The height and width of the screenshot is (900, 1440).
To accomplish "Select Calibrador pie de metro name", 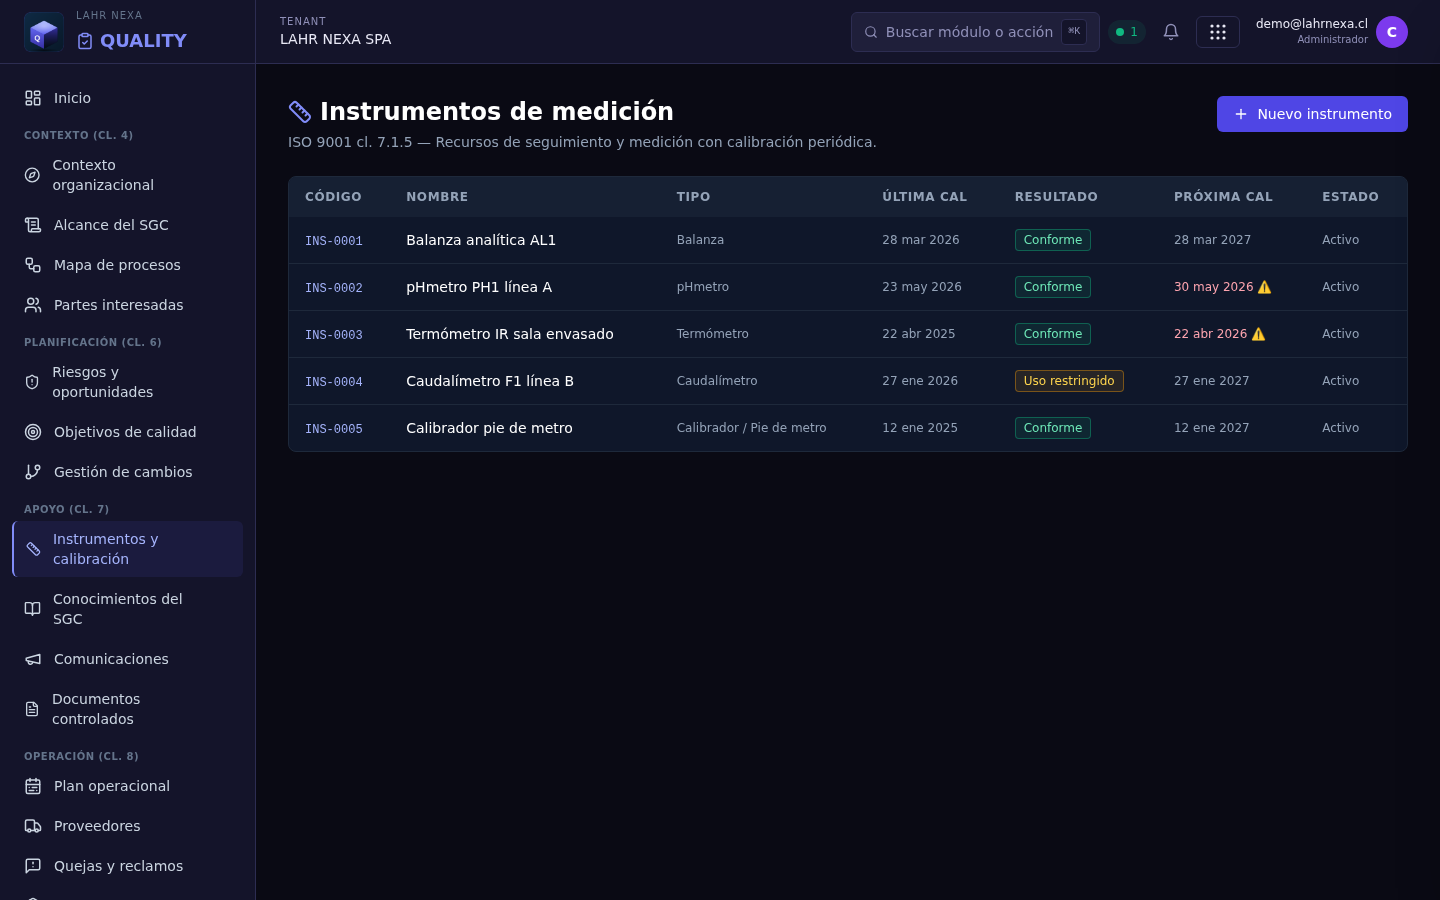I will [489, 428].
